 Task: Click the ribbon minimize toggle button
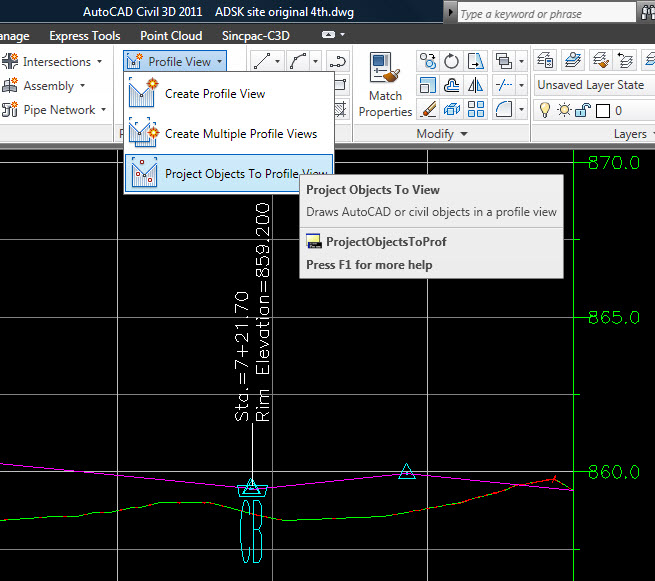328,35
